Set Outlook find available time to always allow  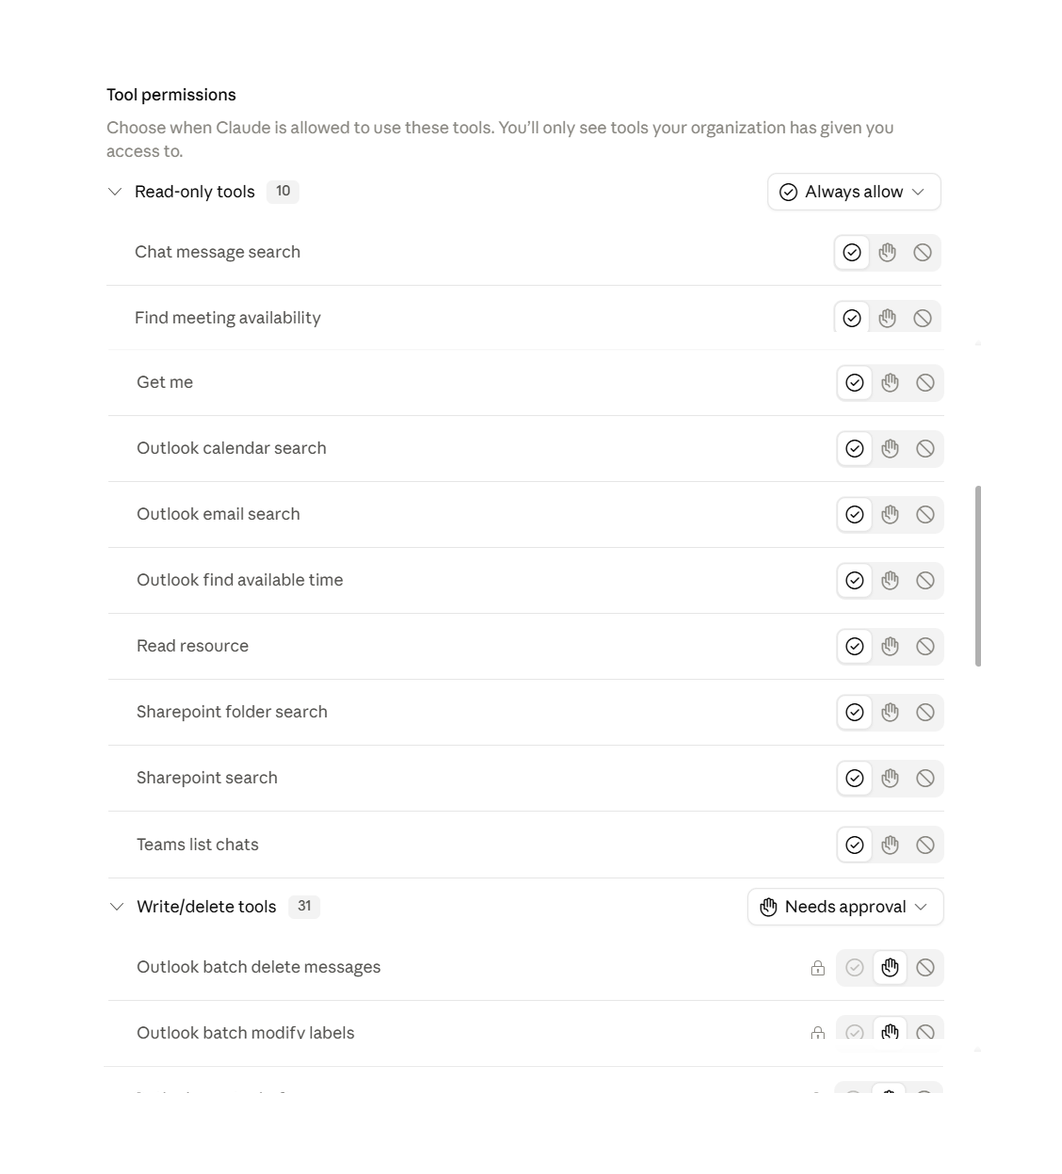click(x=854, y=580)
